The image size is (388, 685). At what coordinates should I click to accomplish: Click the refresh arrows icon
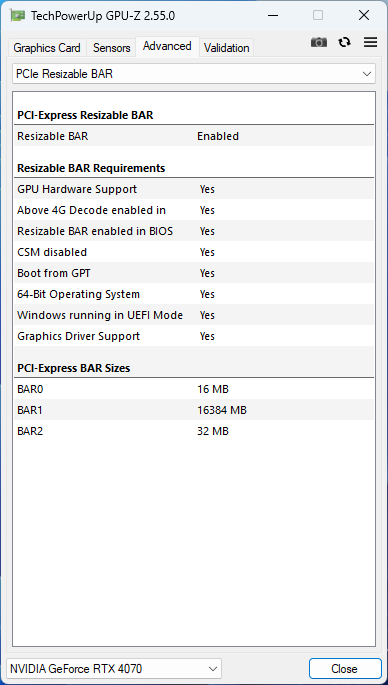point(344,42)
